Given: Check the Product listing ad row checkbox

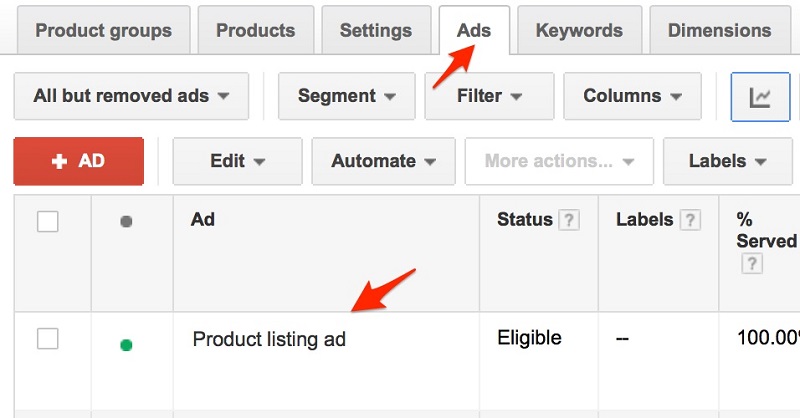Looking at the screenshot, I should pos(48,339).
